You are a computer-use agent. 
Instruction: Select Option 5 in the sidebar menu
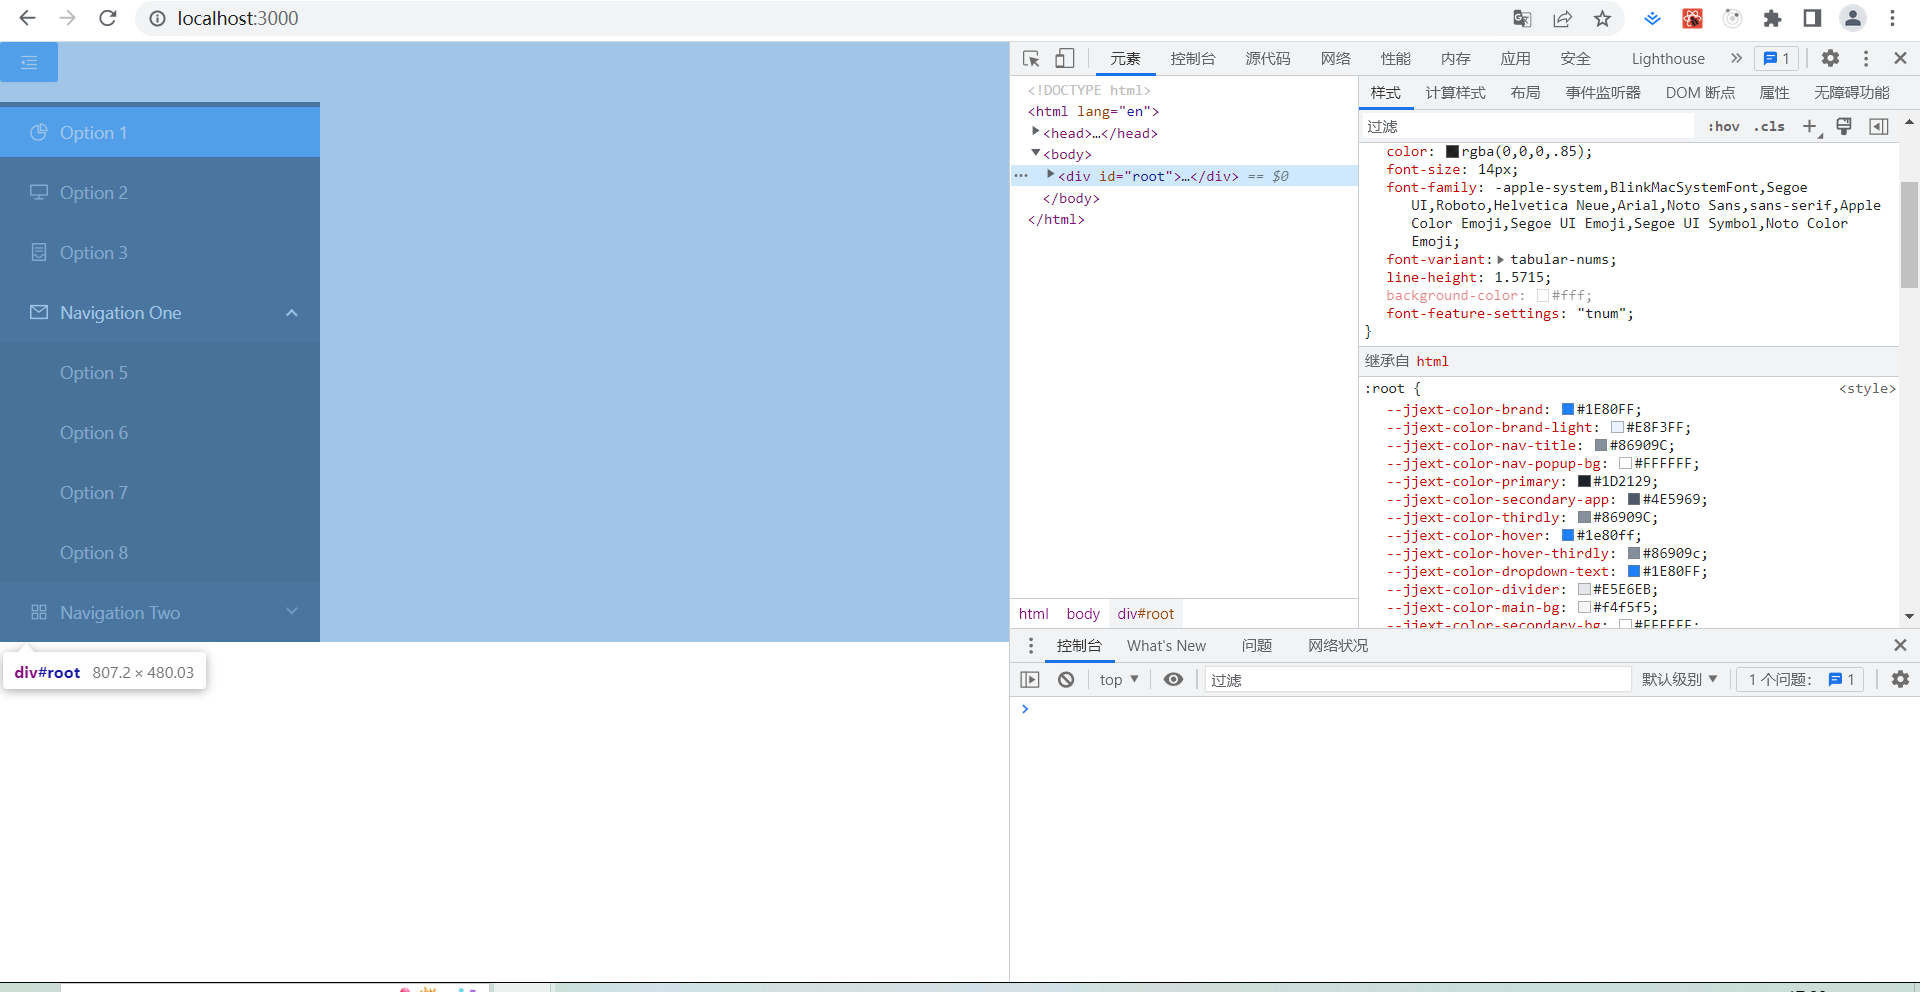[94, 372]
